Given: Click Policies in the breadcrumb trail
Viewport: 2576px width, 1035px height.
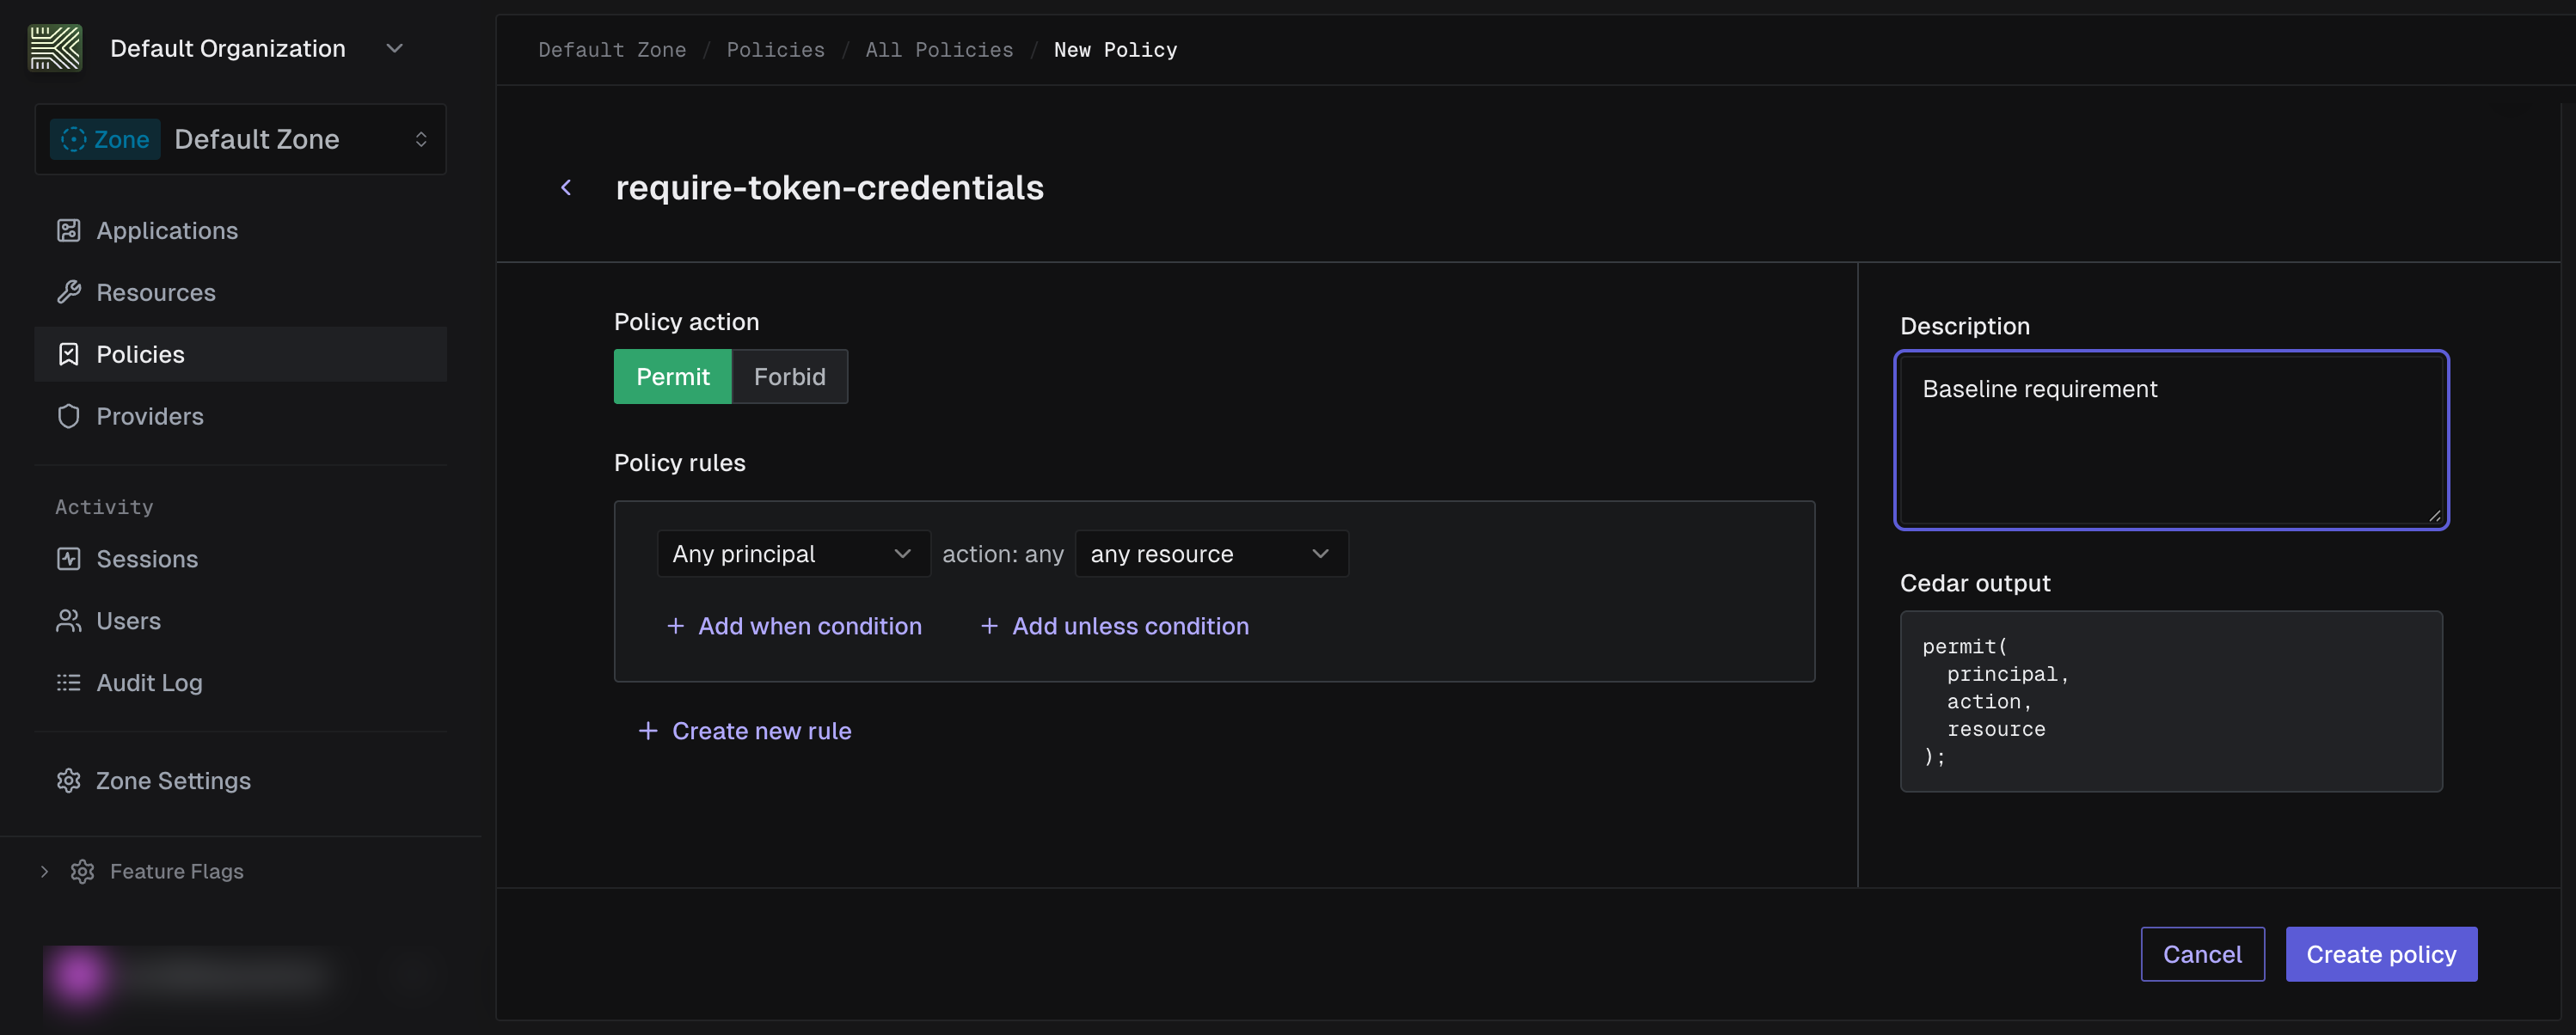Looking at the screenshot, I should tap(776, 49).
